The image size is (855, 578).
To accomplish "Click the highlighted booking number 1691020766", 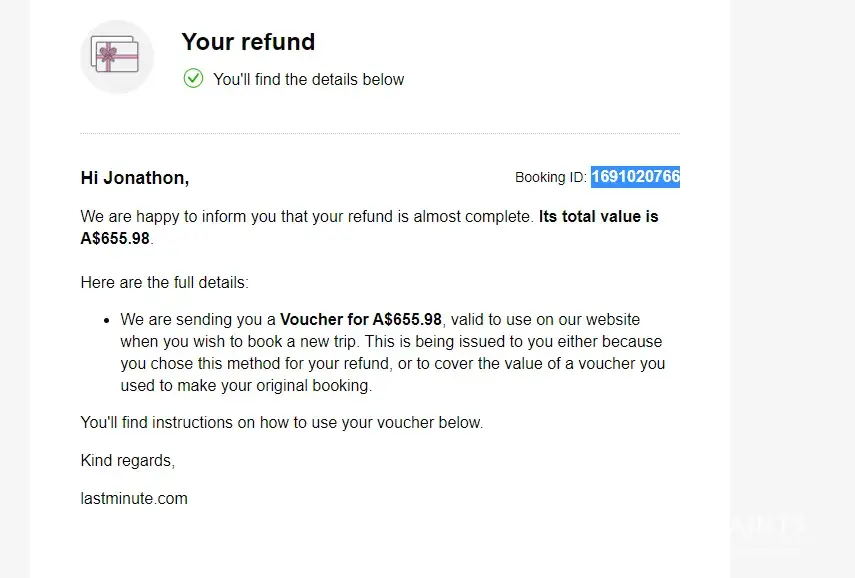I will point(635,177).
